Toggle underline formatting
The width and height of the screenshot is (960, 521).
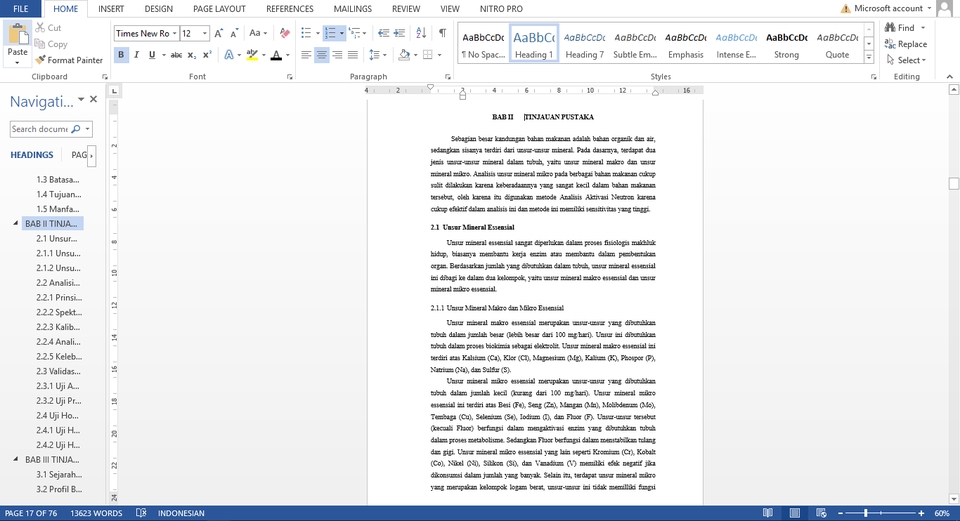point(152,55)
